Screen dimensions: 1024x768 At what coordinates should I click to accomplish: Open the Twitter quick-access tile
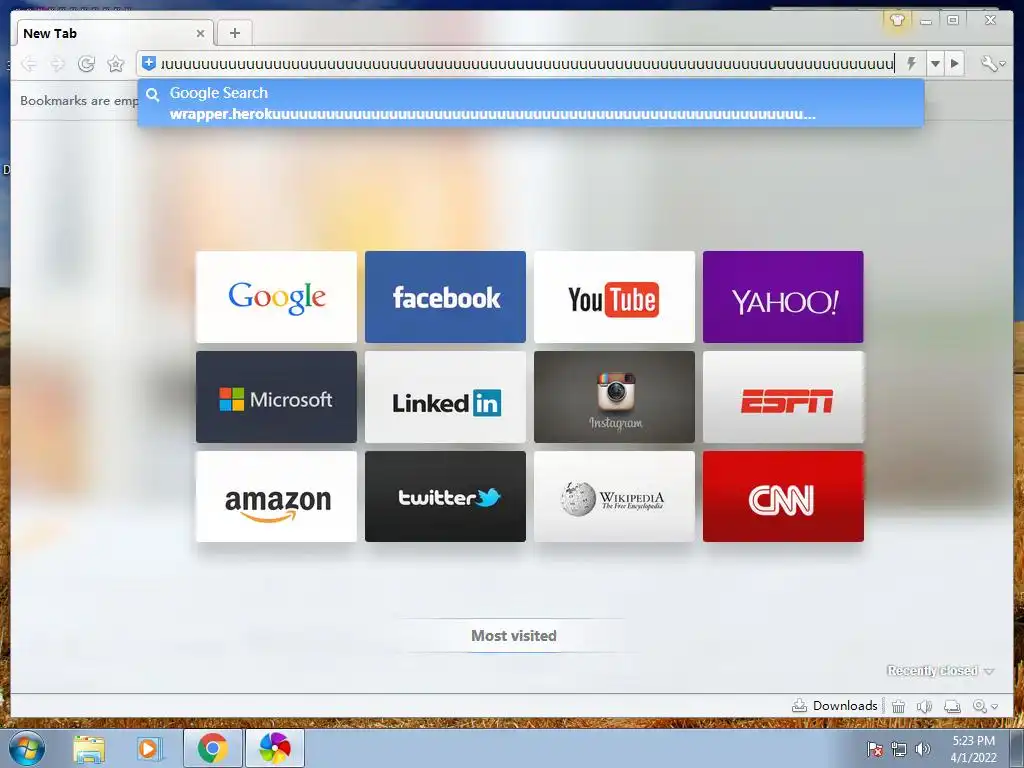[445, 496]
